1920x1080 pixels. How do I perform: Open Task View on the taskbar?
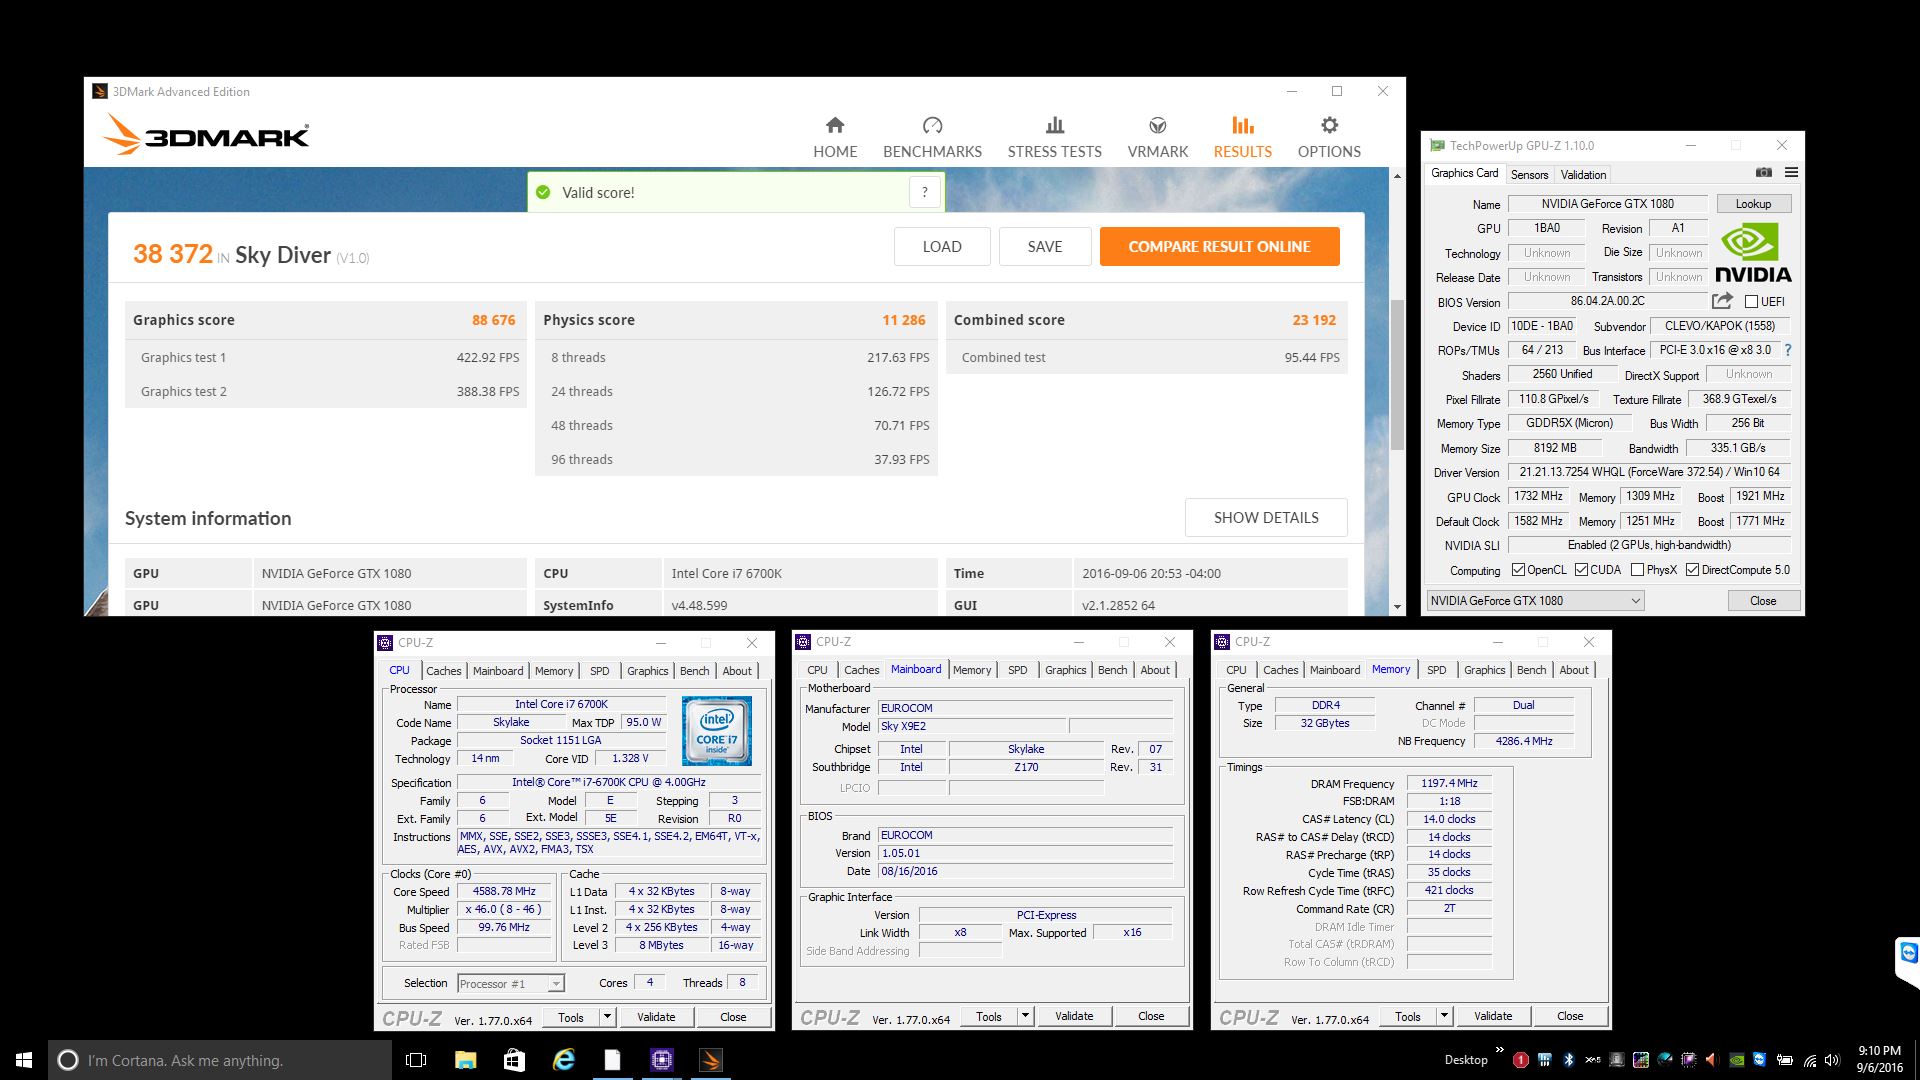[416, 1060]
